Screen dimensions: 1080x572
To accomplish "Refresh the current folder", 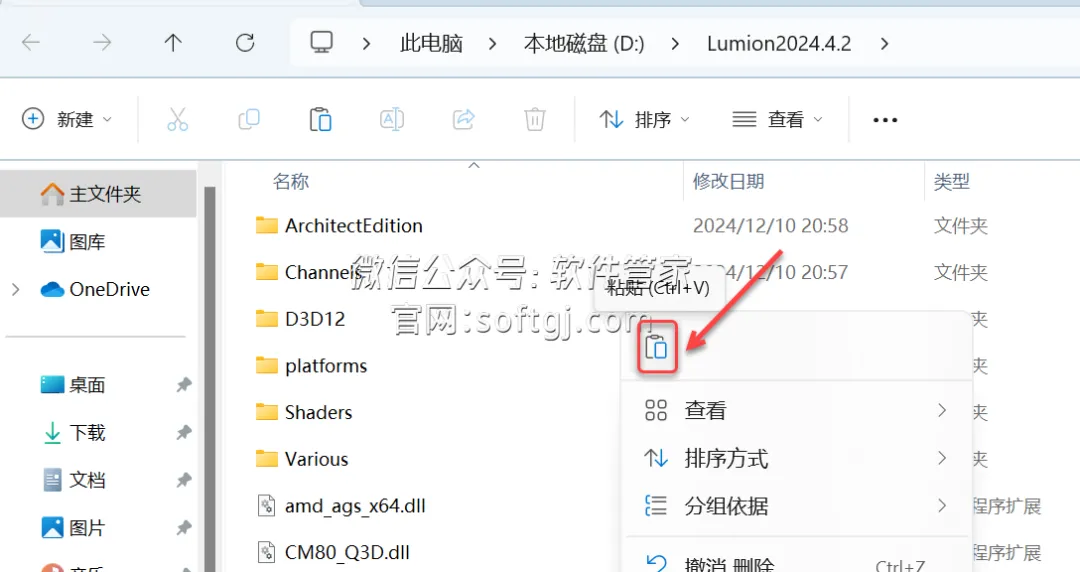I will coord(245,43).
